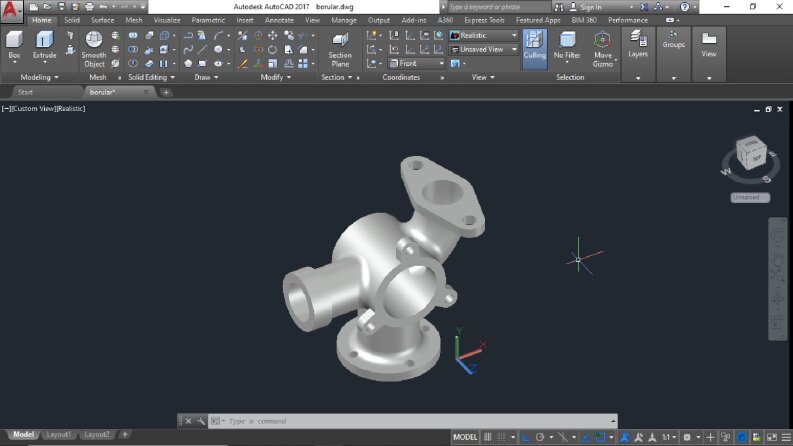Toggle hardware acceleration blue circle icon

(741, 437)
